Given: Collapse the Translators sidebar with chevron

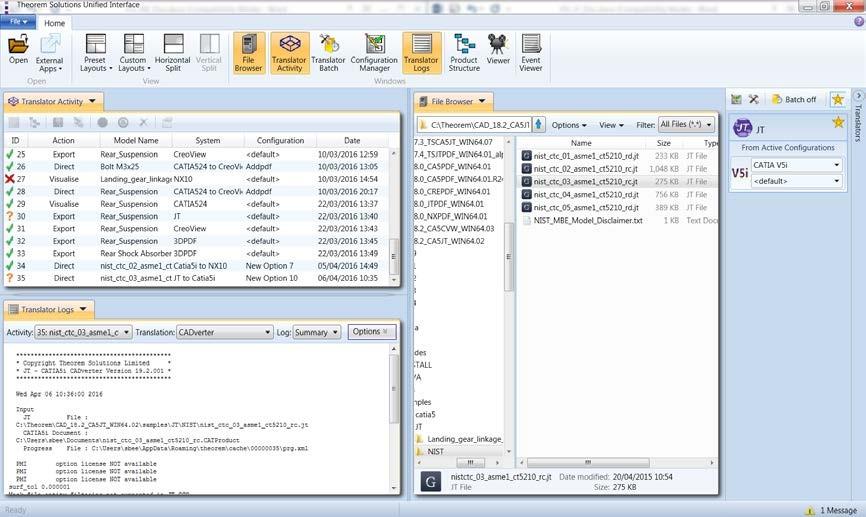Looking at the screenshot, I should click(x=859, y=96).
